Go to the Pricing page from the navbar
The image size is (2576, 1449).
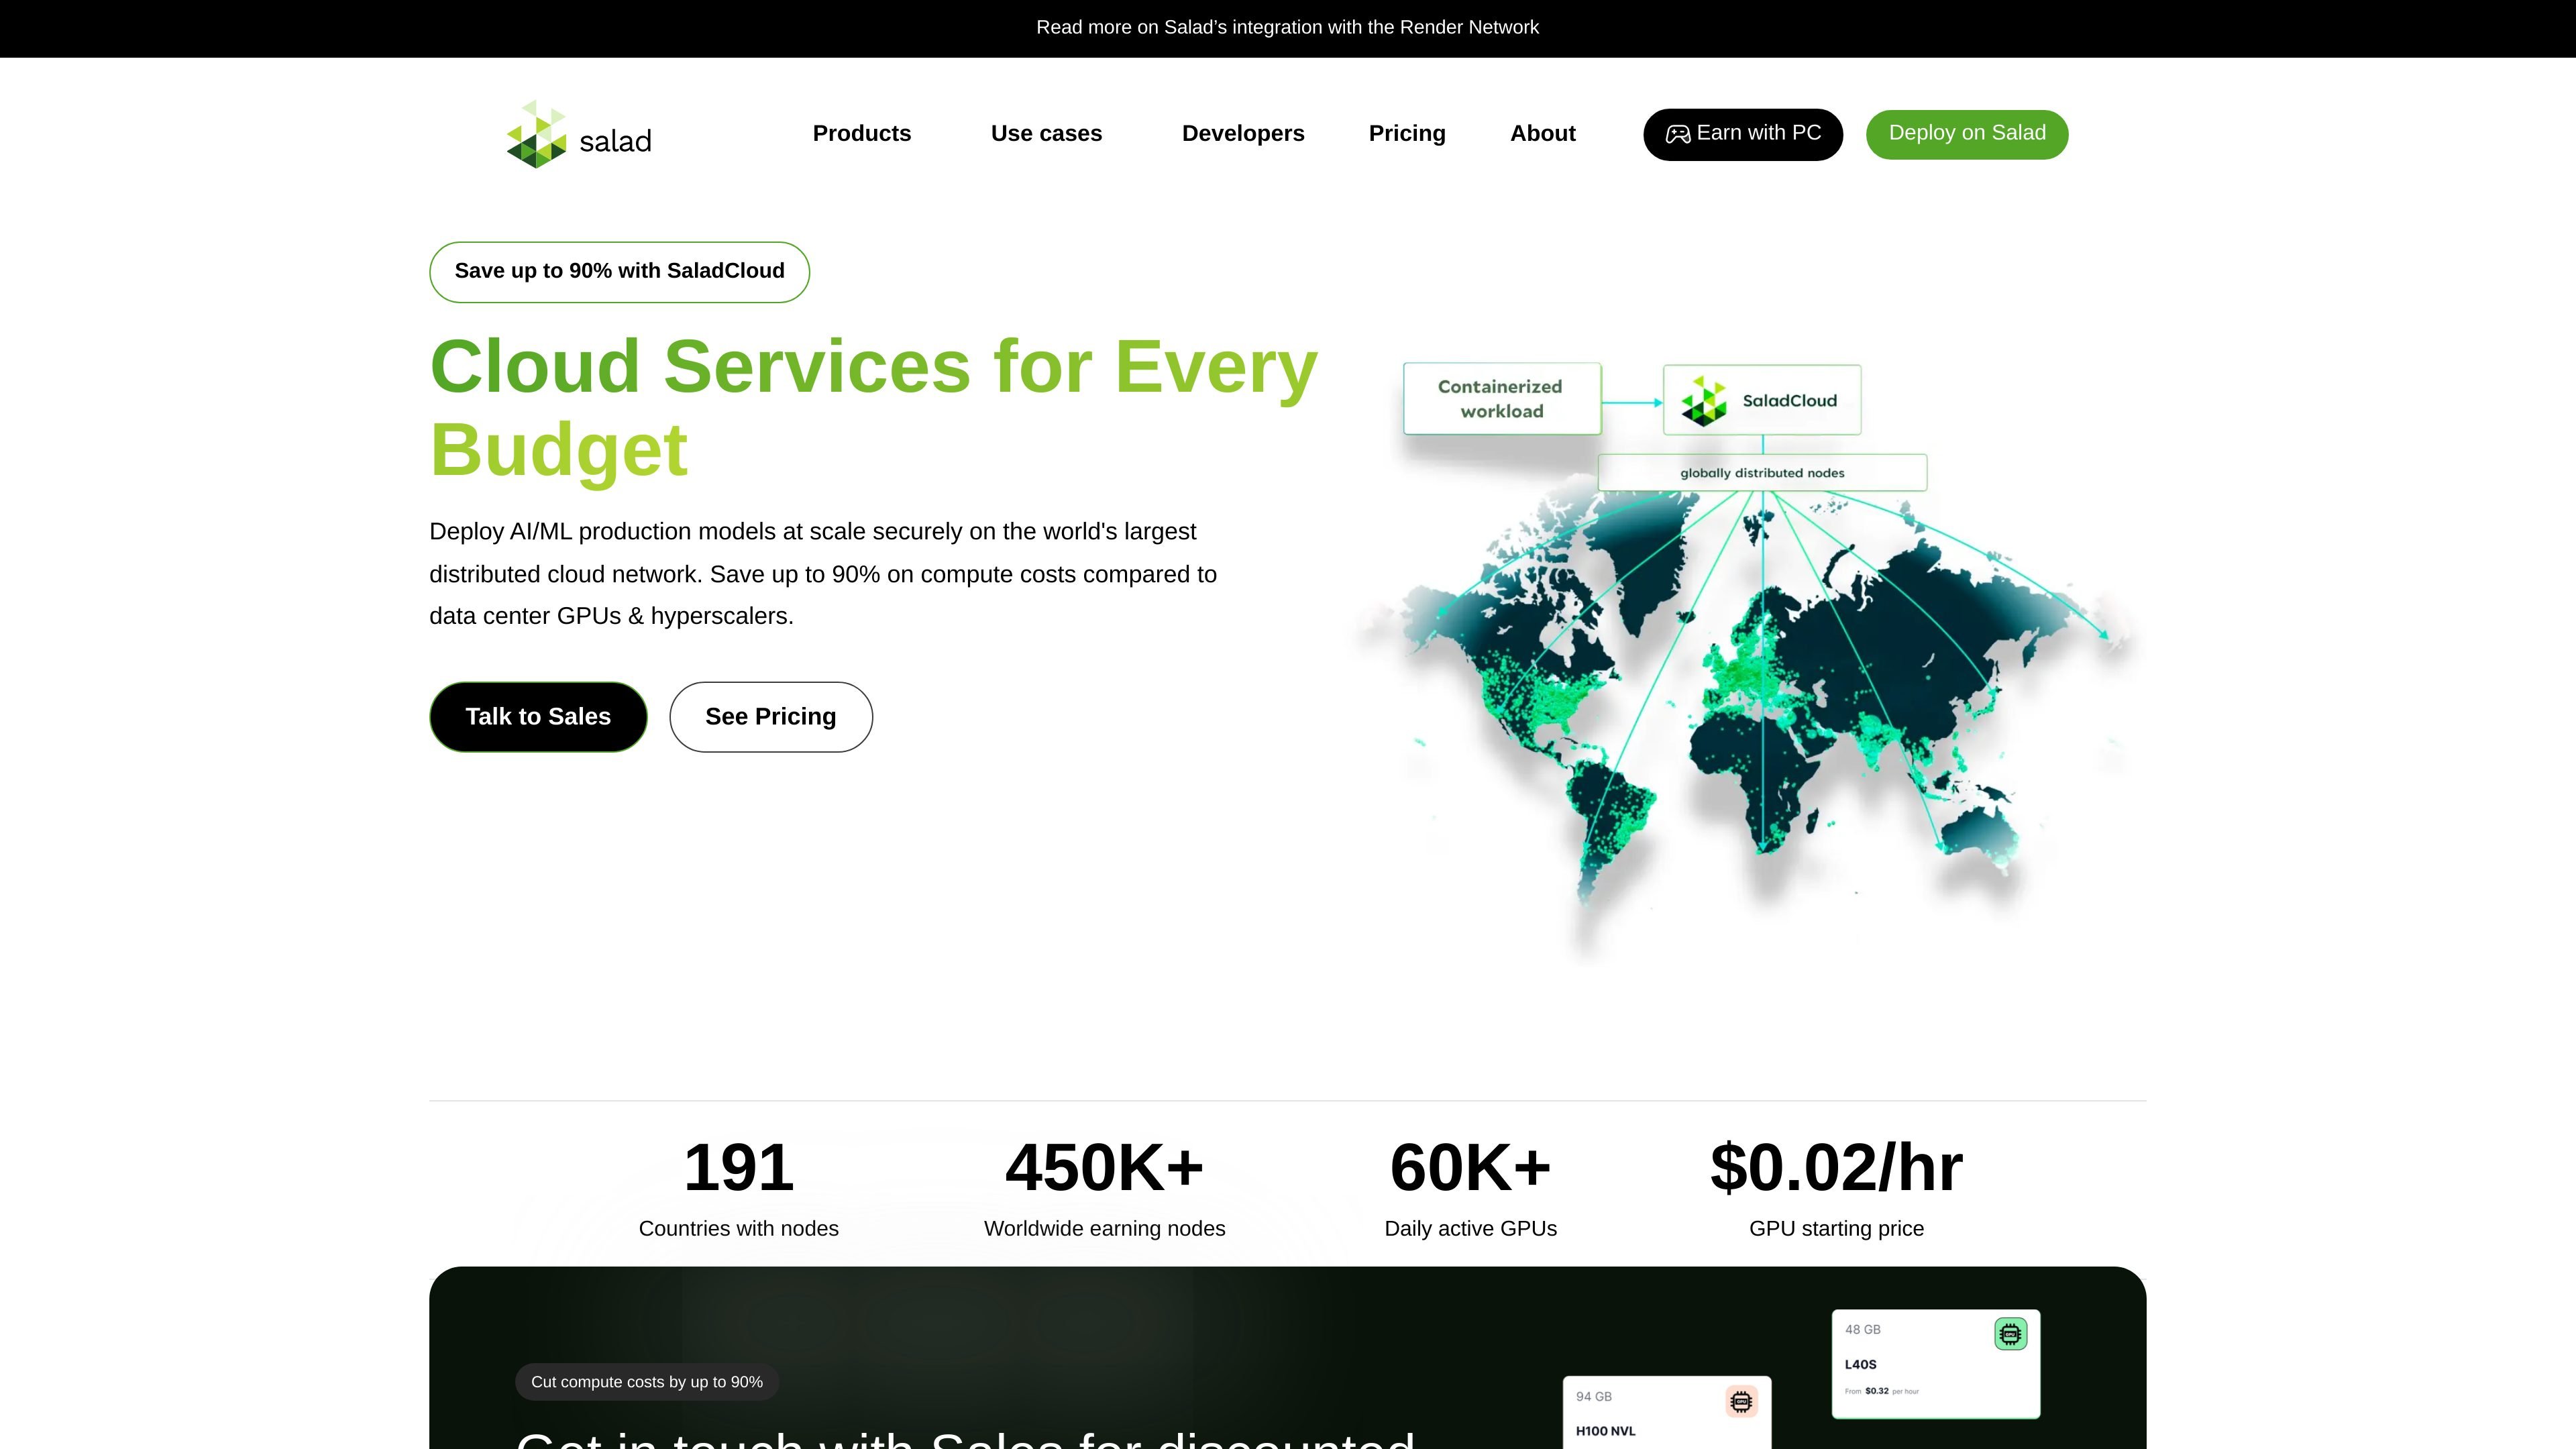[1407, 134]
